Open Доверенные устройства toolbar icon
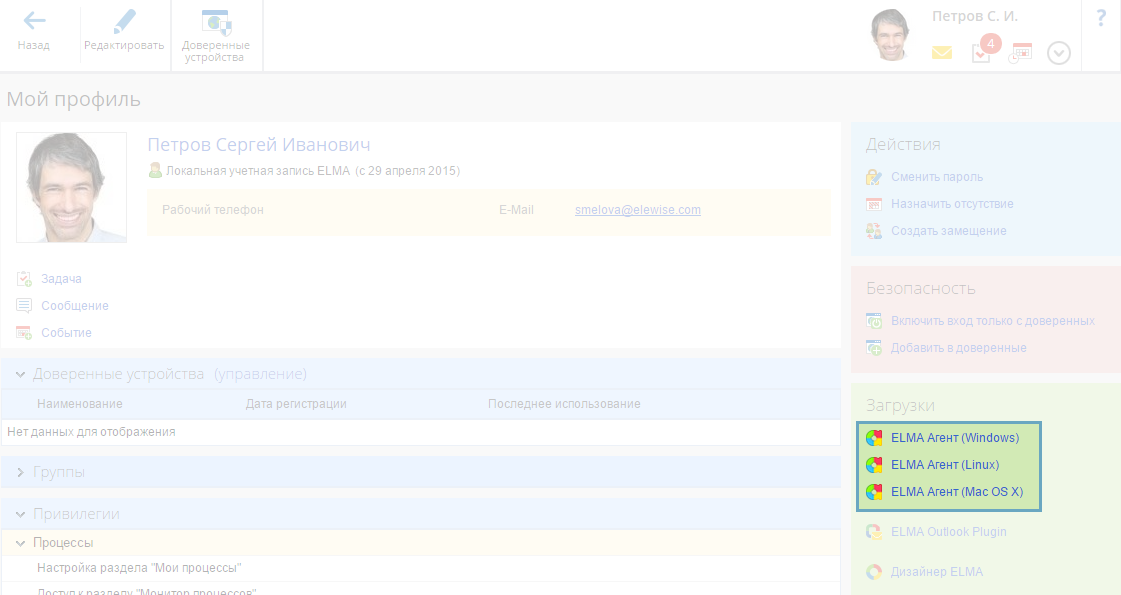The width and height of the screenshot is (1121, 595). pos(216,22)
